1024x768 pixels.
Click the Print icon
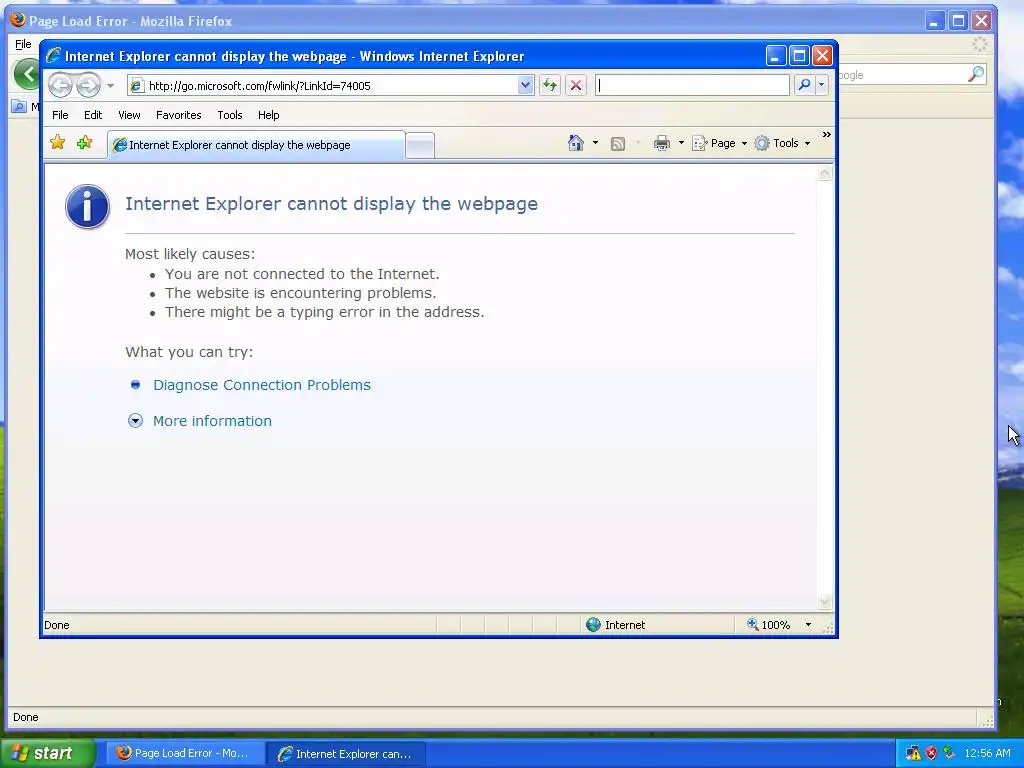(x=662, y=143)
